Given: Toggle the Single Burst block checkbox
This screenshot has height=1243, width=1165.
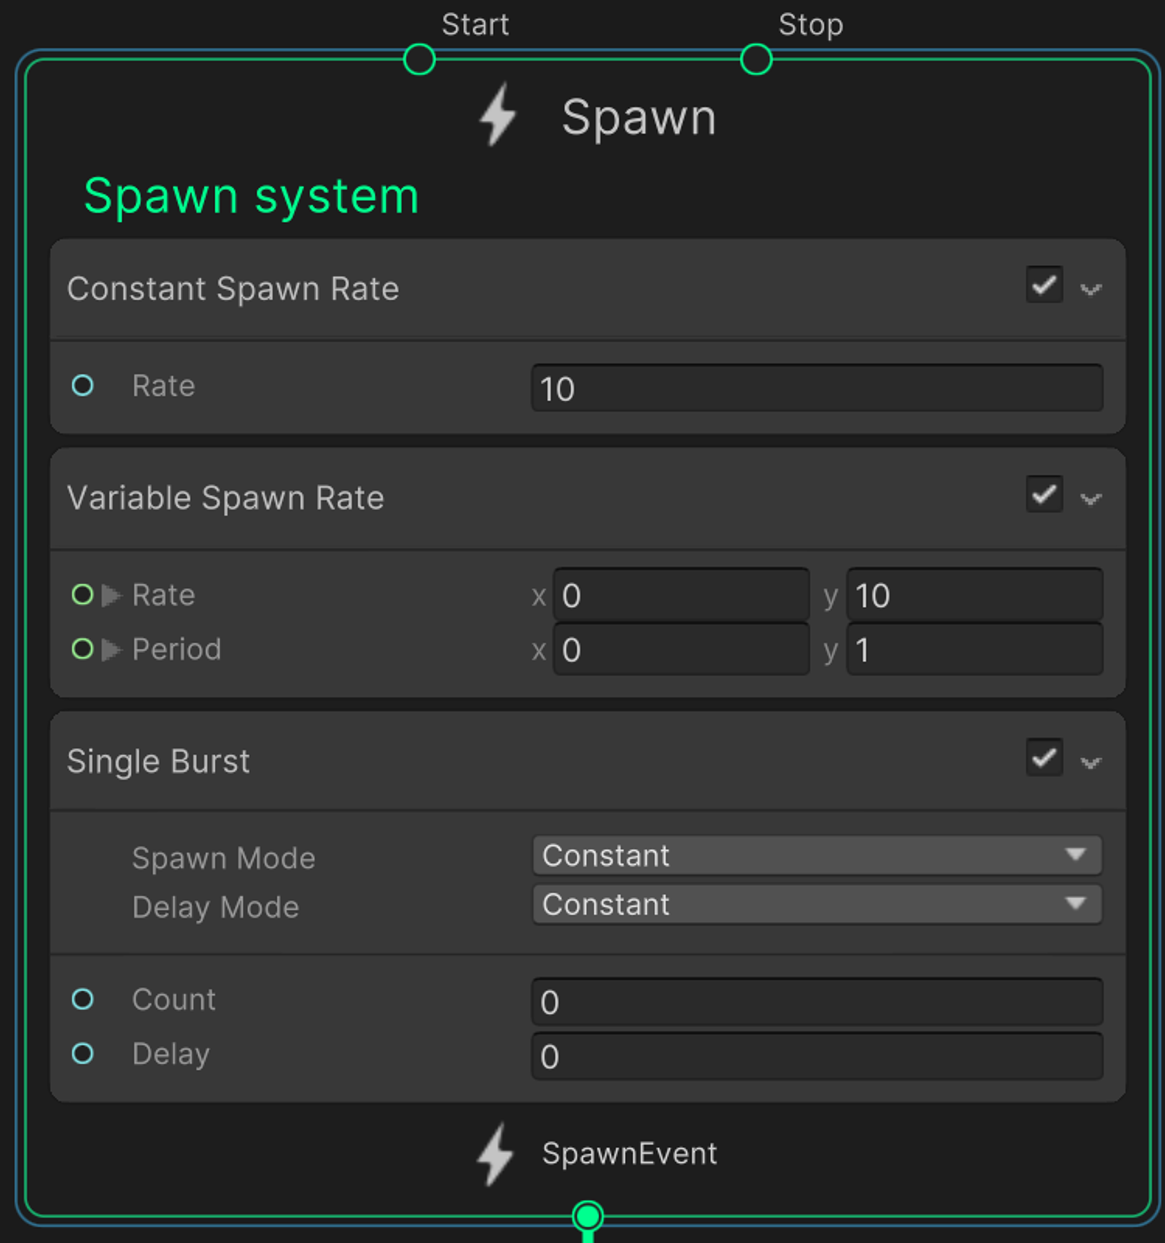Looking at the screenshot, I should coord(1044,758).
